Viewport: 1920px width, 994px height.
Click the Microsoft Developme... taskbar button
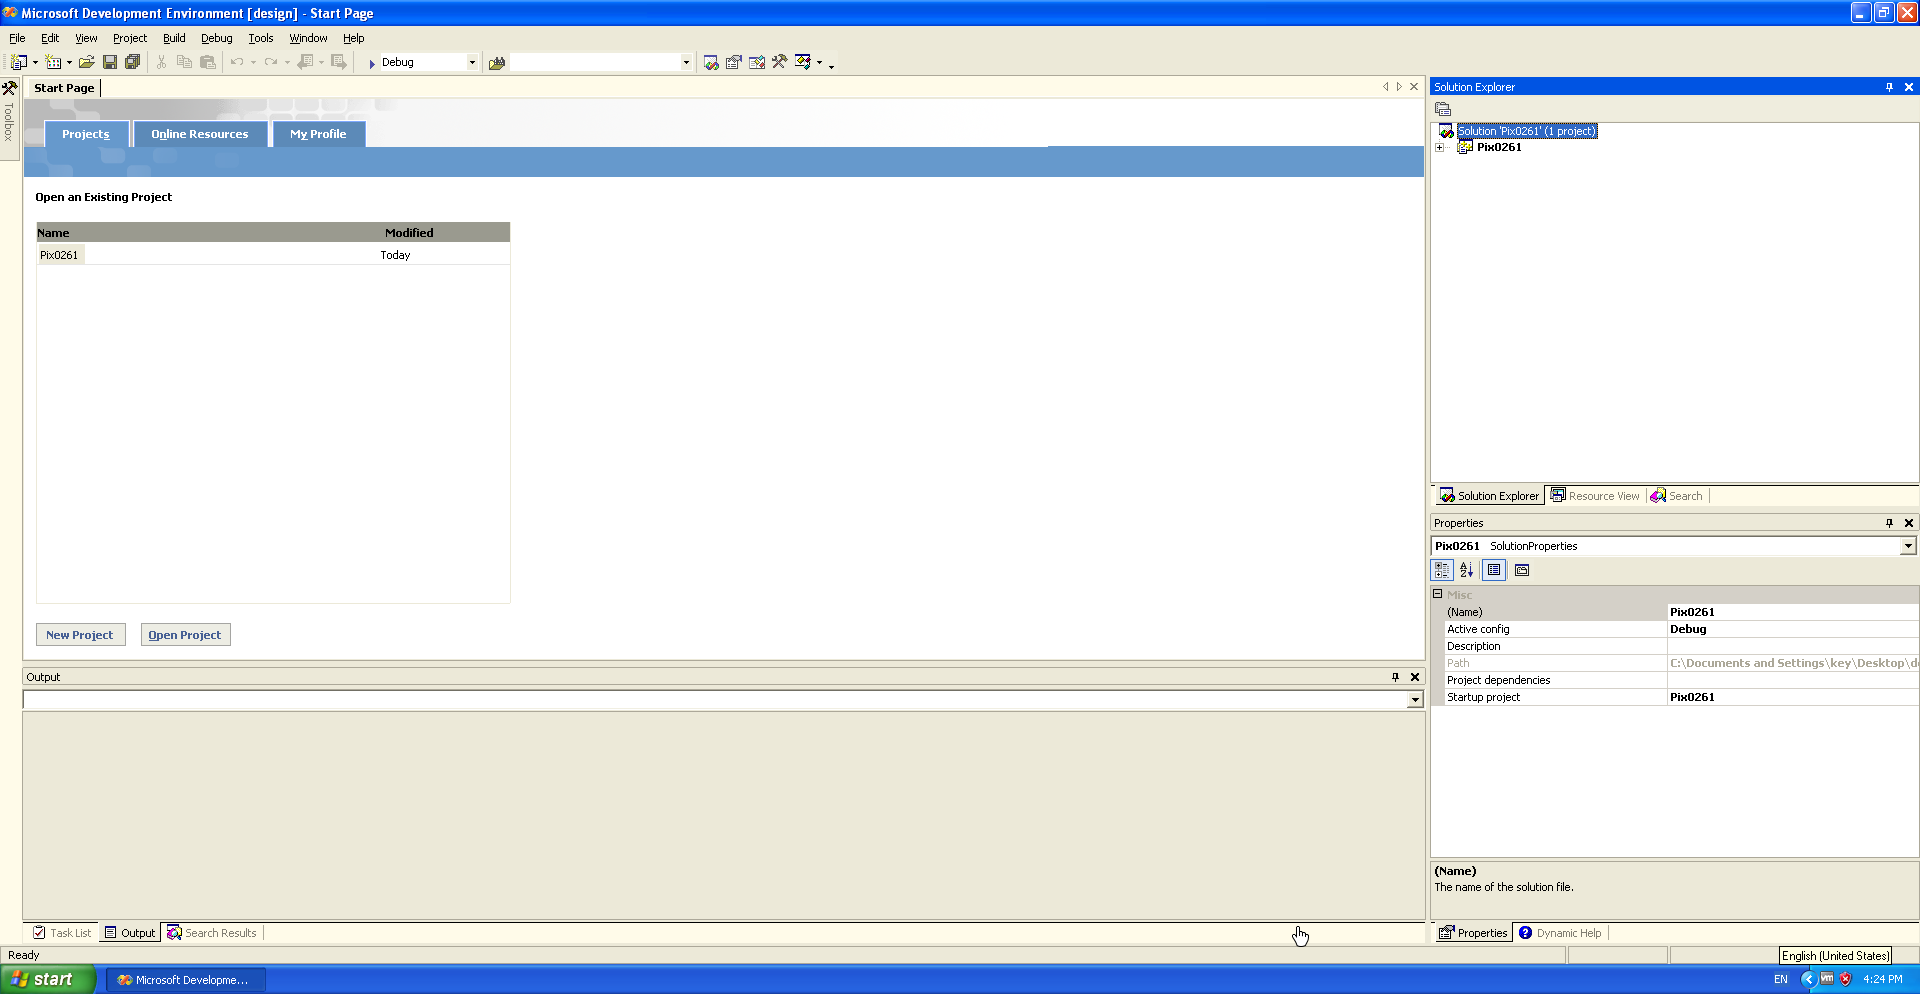coord(184,980)
